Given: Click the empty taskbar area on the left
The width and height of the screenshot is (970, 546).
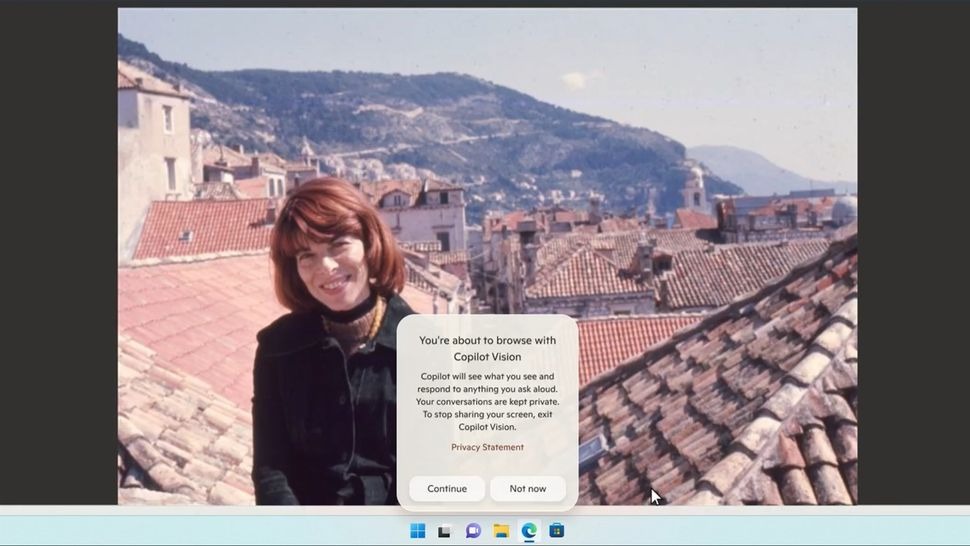Looking at the screenshot, I should pyautogui.click(x=198, y=531).
